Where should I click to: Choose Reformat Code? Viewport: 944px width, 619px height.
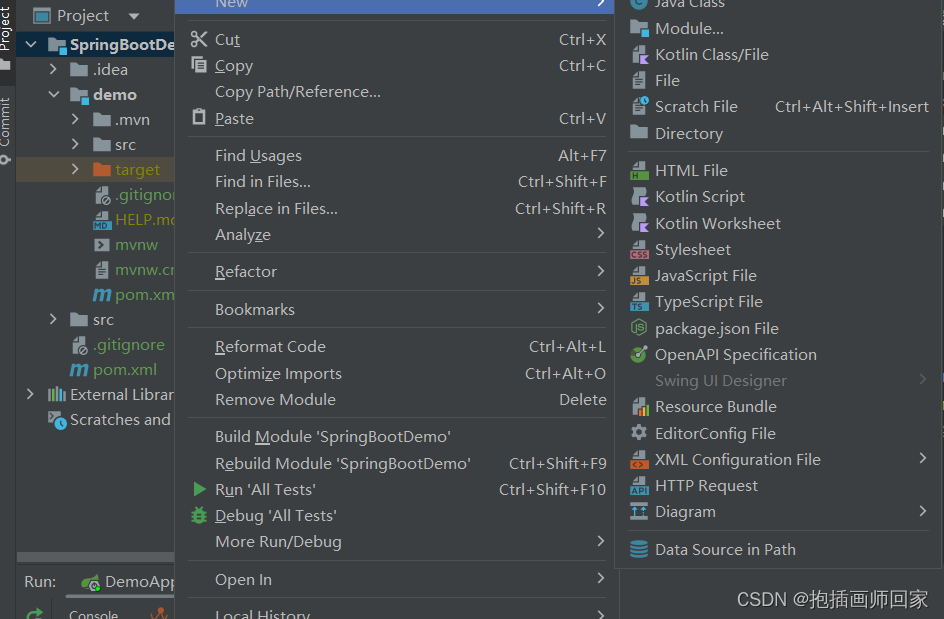[397, 347]
